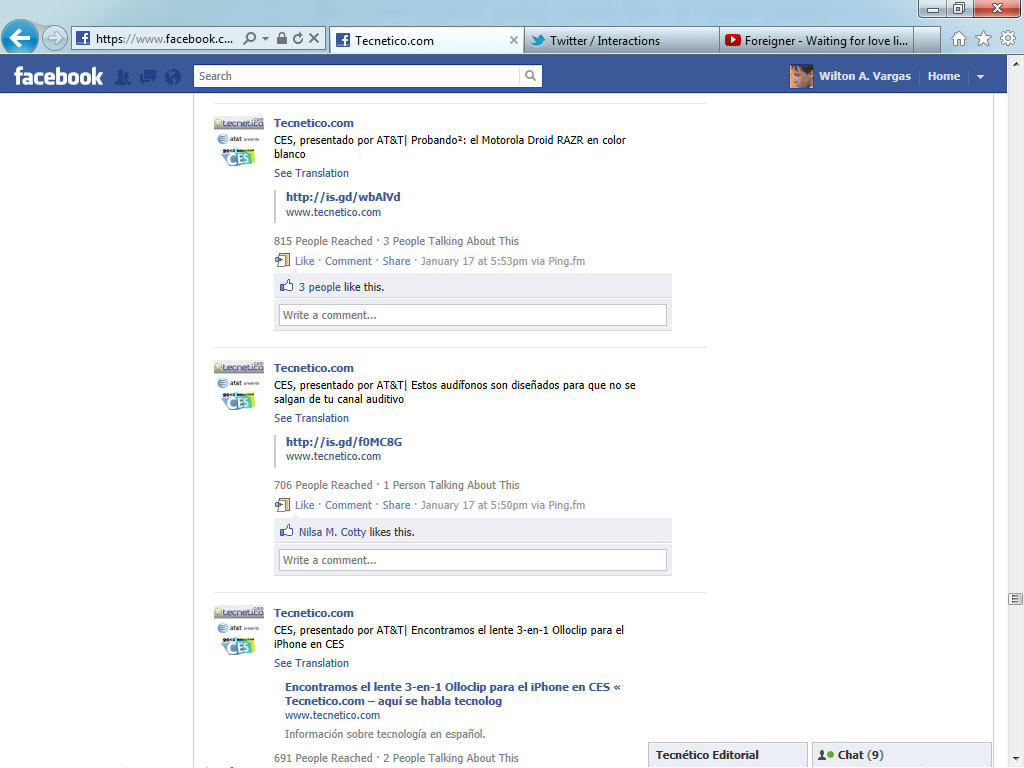1024x768 pixels.
Task: Open a new blank browser tab
Action: pyautogui.click(x=927, y=40)
